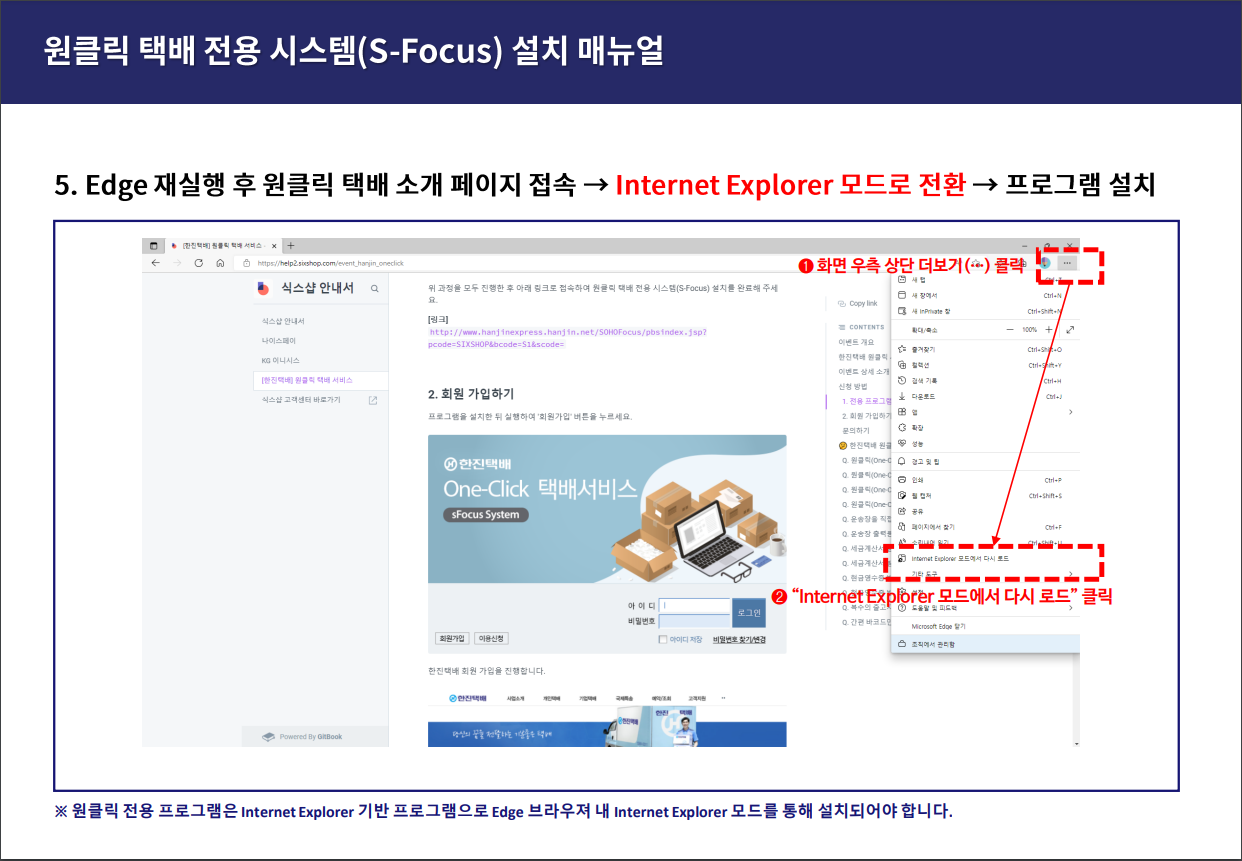
Task: Click the 로그인 button
Action: pos(748,612)
